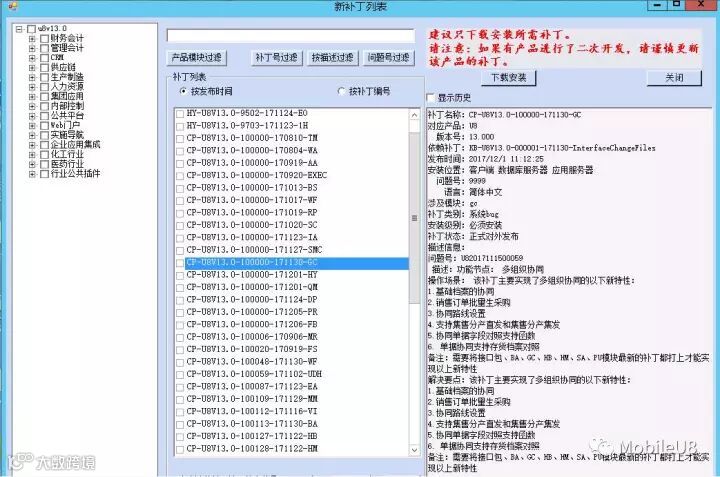Expand the 行业公共插件 tree node
Image resolution: width=720 pixels, height=477 pixels.
pyautogui.click(x=32, y=174)
